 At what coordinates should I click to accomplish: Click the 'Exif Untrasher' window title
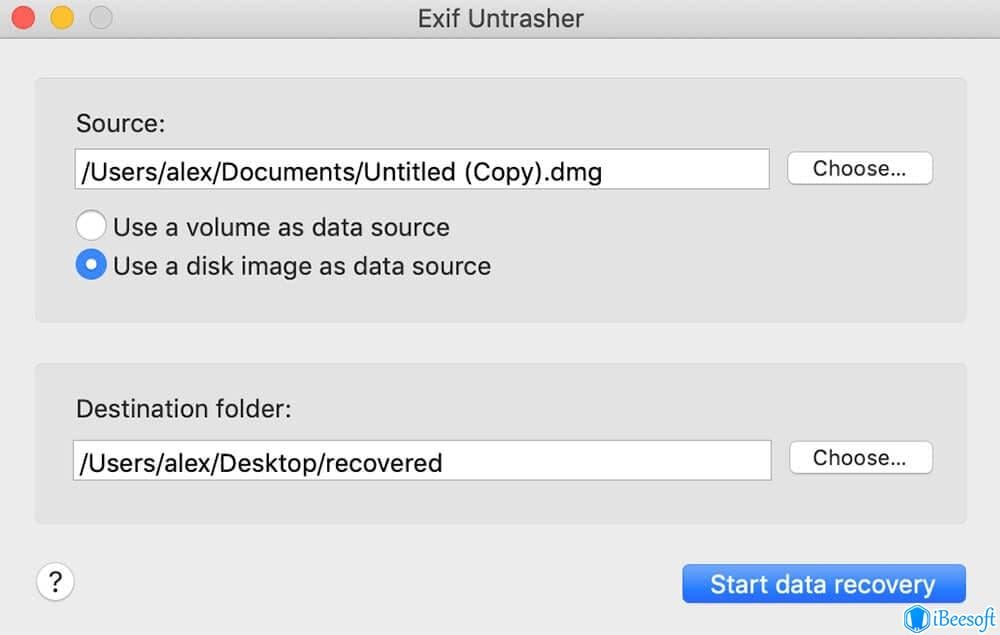(x=500, y=18)
